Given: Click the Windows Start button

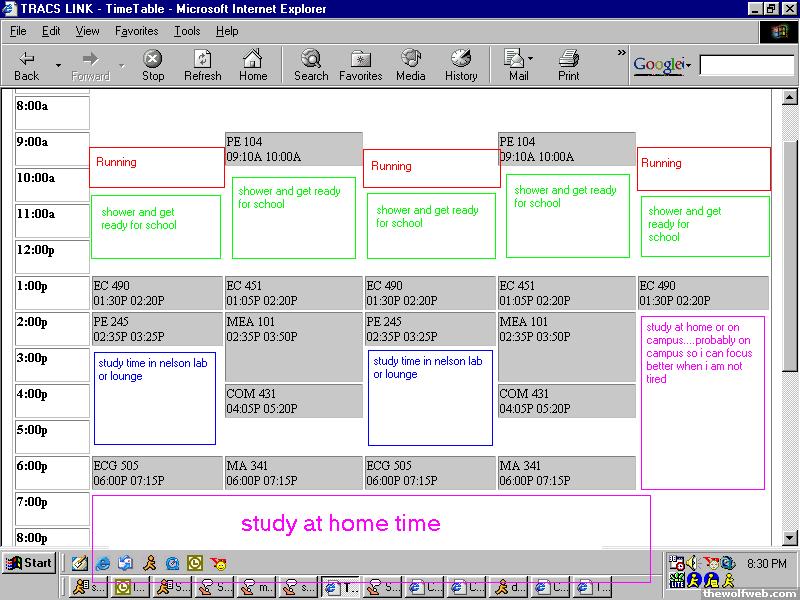Looking at the screenshot, I should point(28,563).
